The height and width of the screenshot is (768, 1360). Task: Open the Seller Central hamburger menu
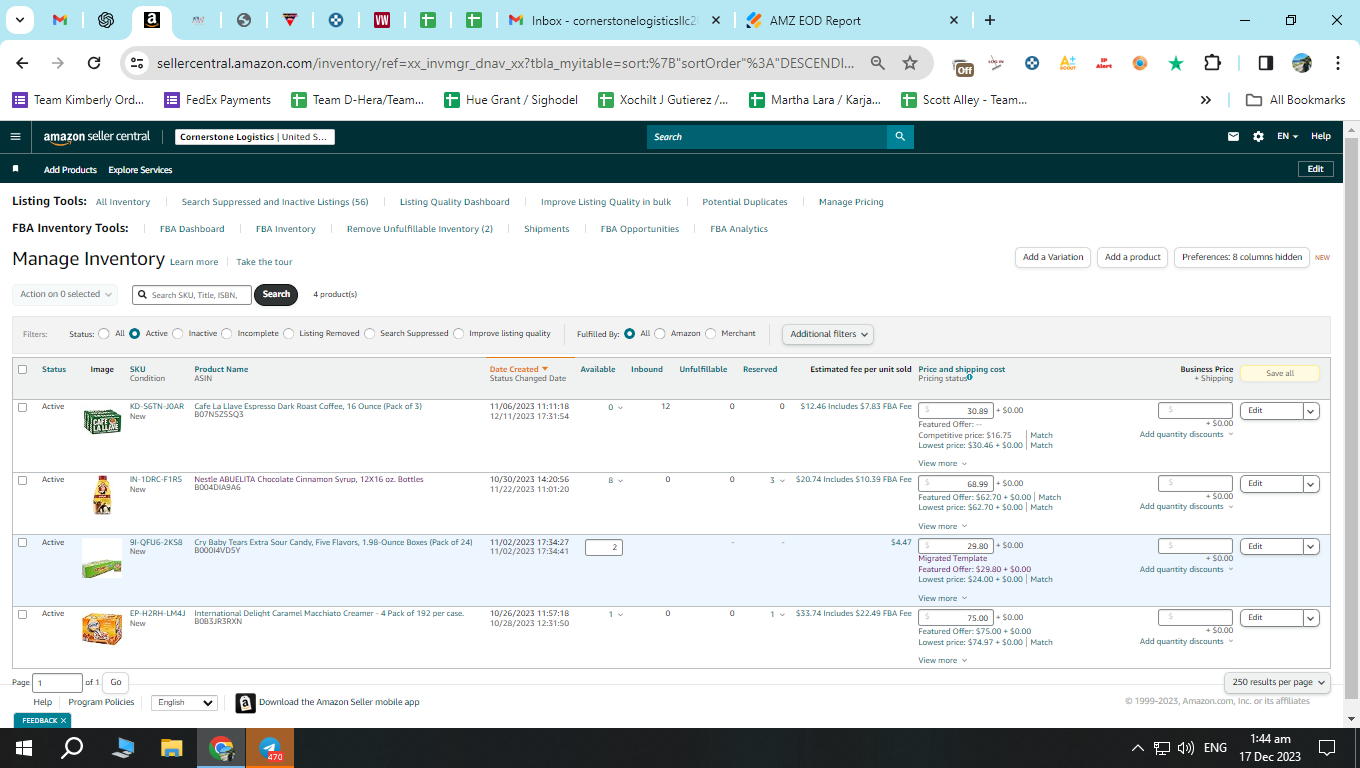coord(15,137)
